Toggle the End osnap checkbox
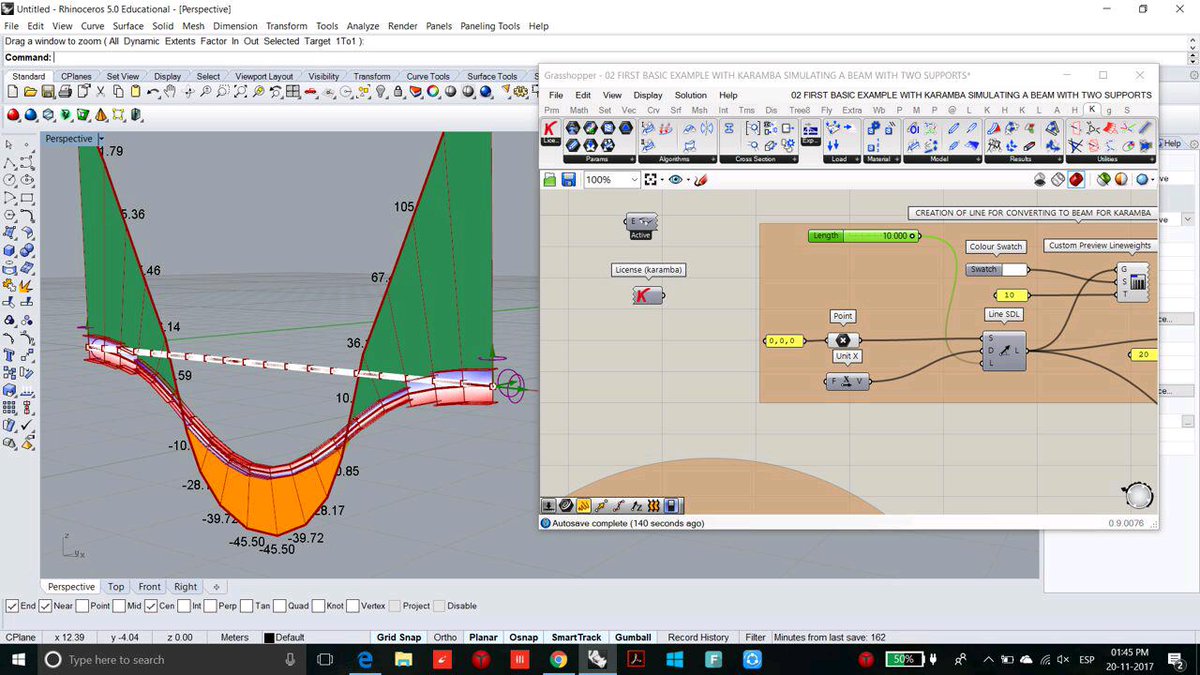The image size is (1200, 675). (x=12, y=606)
